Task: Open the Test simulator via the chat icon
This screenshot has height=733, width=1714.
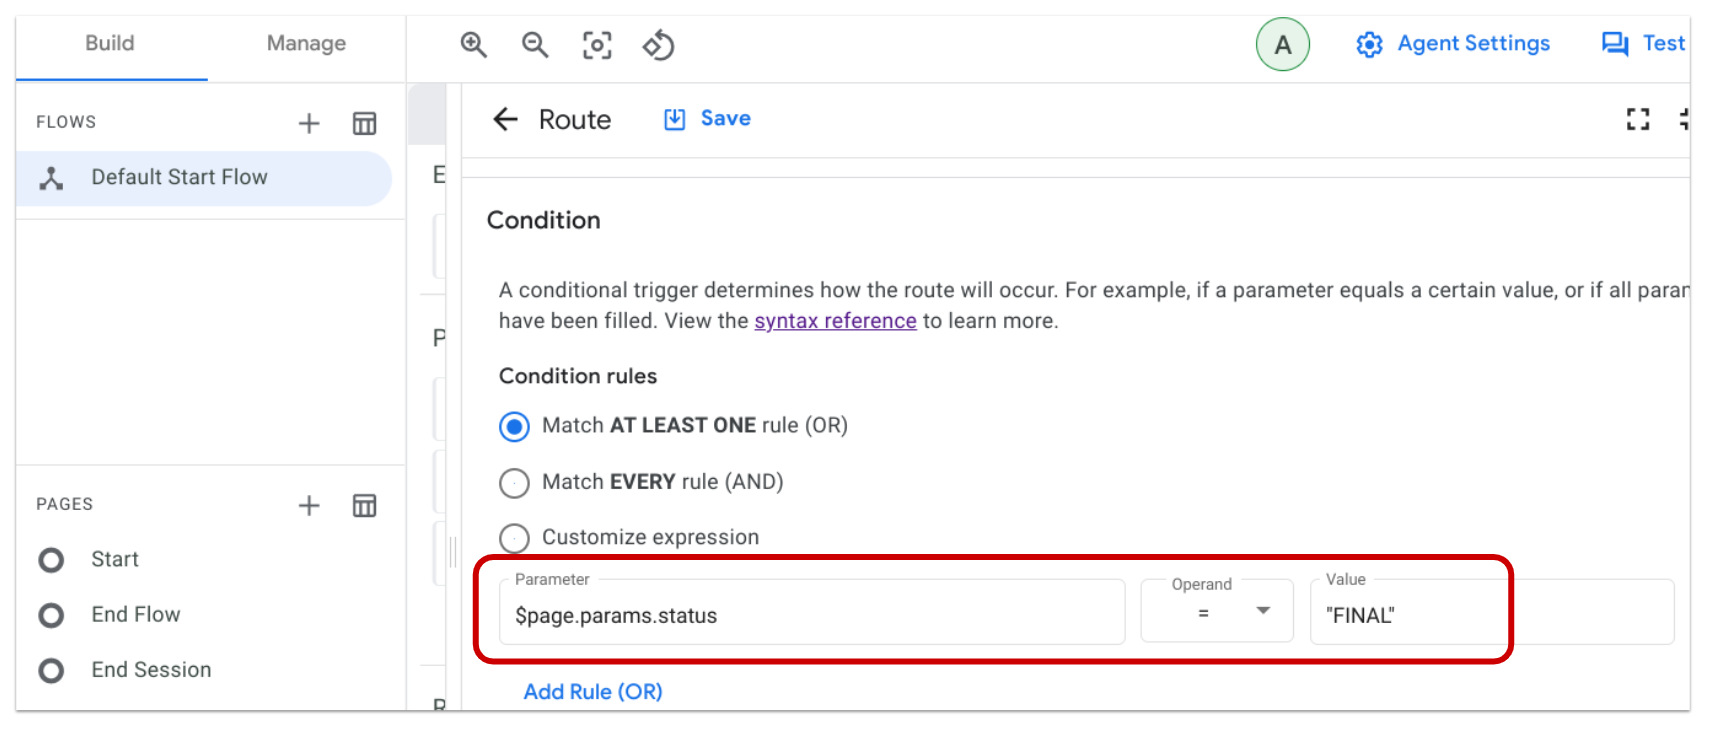Action: tap(1614, 43)
